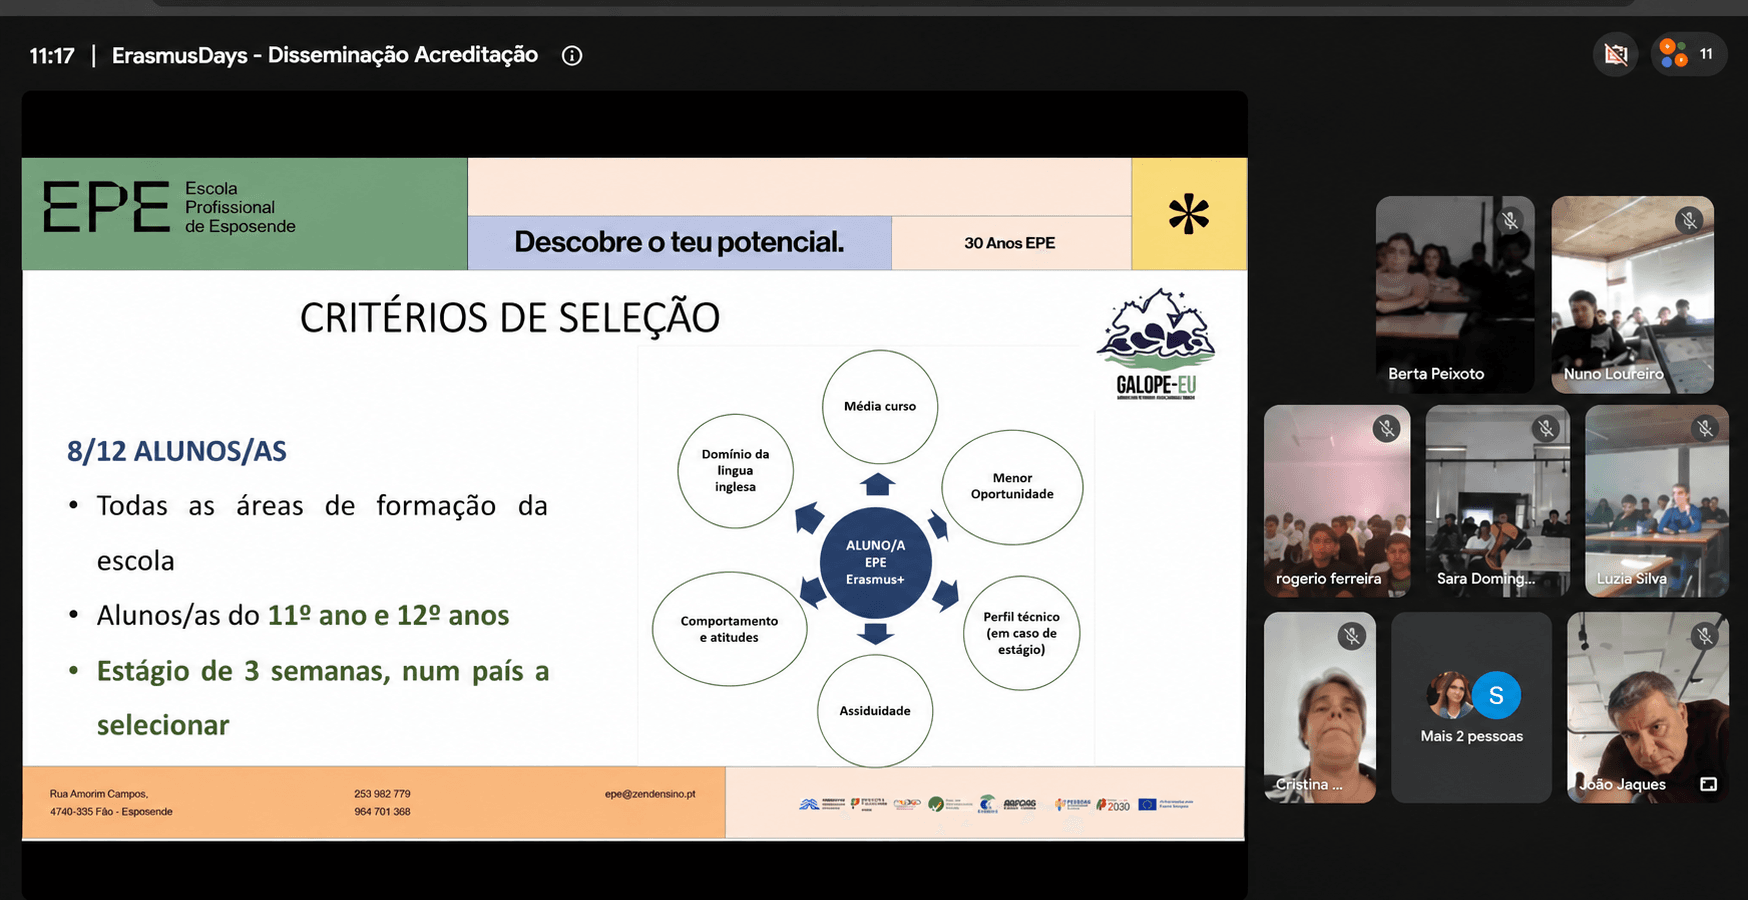This screenshot has height=900, width=1748.
Task: Click the "Descobre o teu potencial." banner
Action: 679,242
